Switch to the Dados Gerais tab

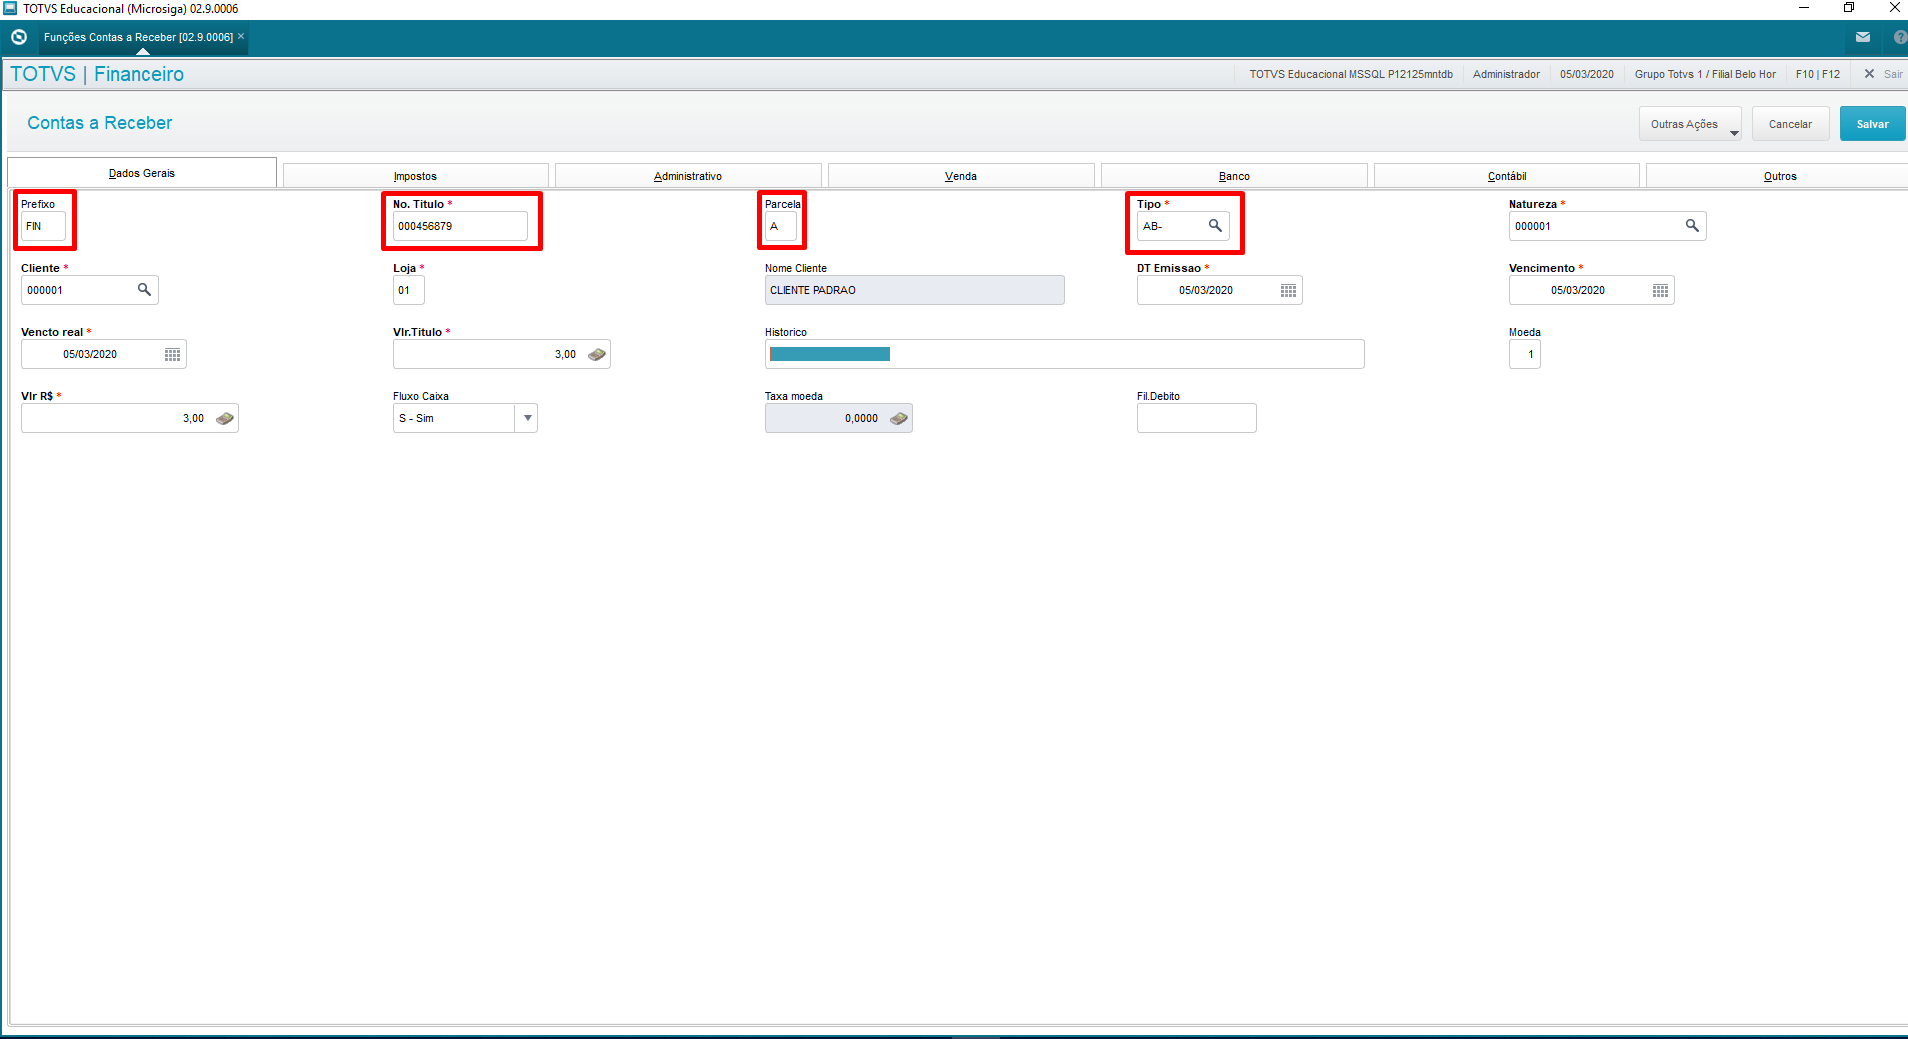[x=142, y=173]
